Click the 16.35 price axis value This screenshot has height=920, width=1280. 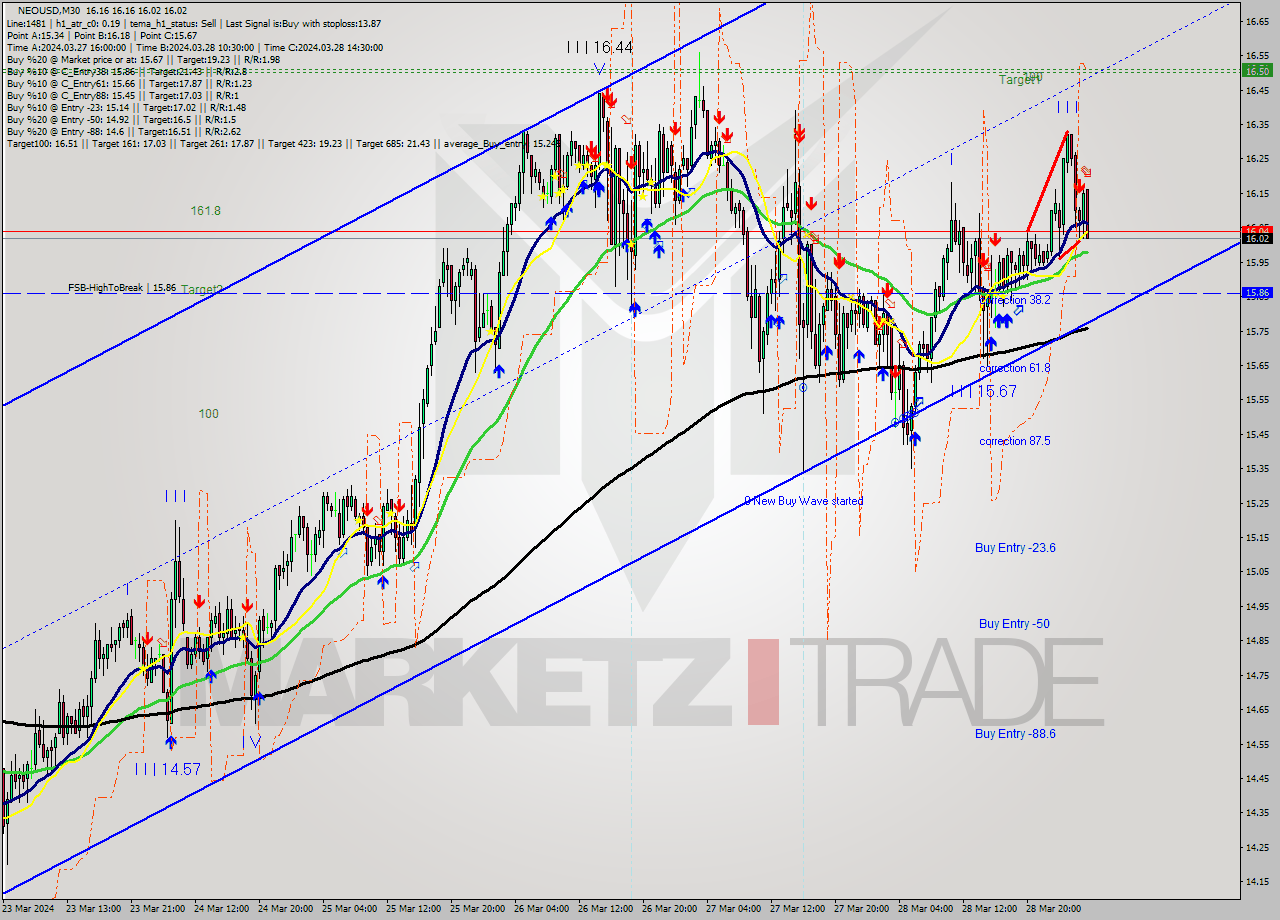[1257, 125]
